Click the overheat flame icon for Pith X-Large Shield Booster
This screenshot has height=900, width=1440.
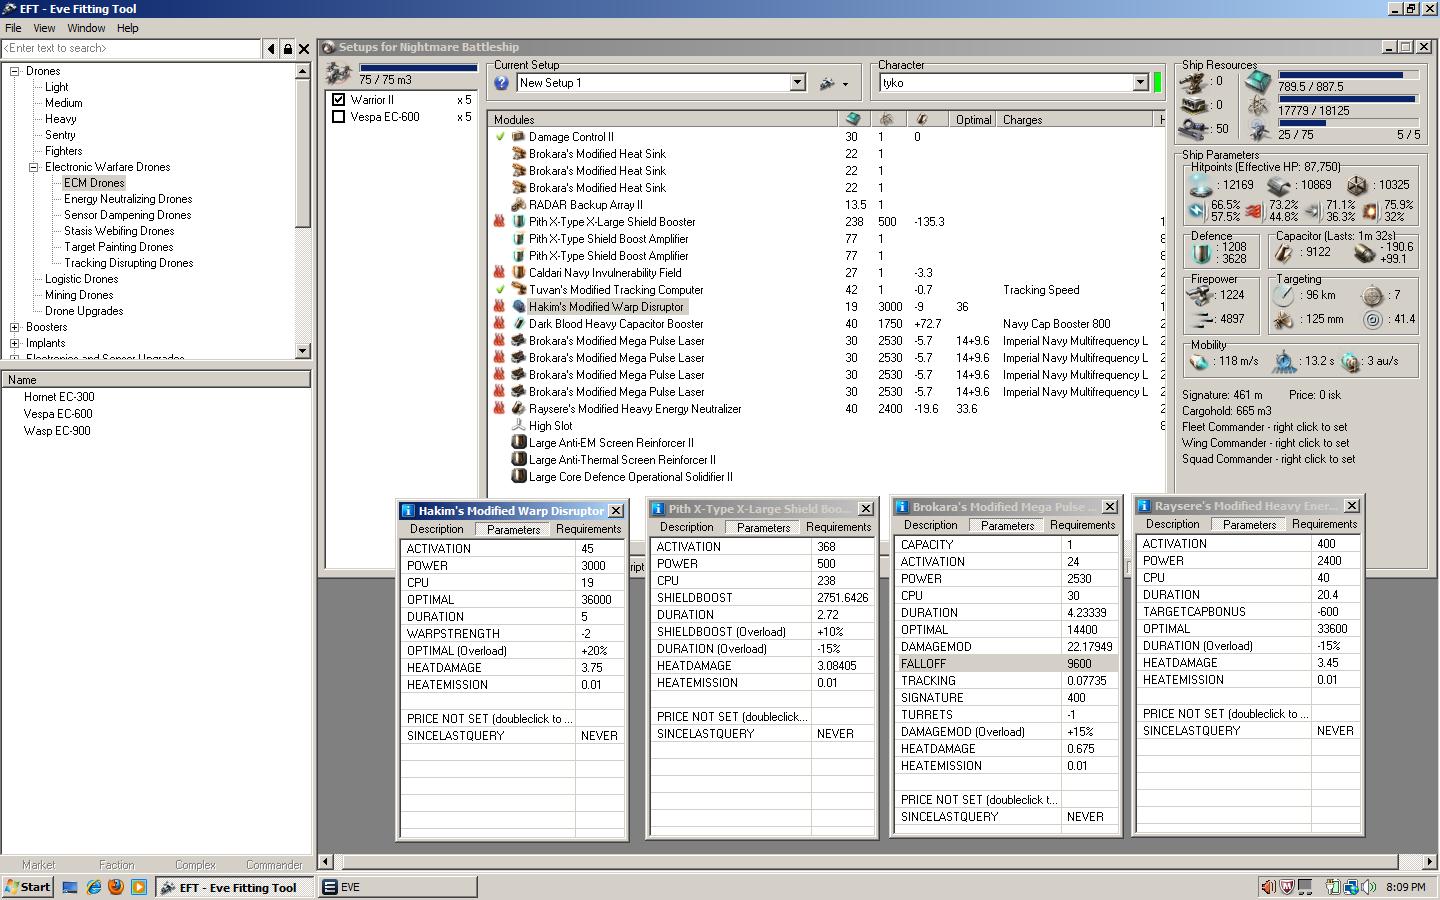tap(499, 222)
